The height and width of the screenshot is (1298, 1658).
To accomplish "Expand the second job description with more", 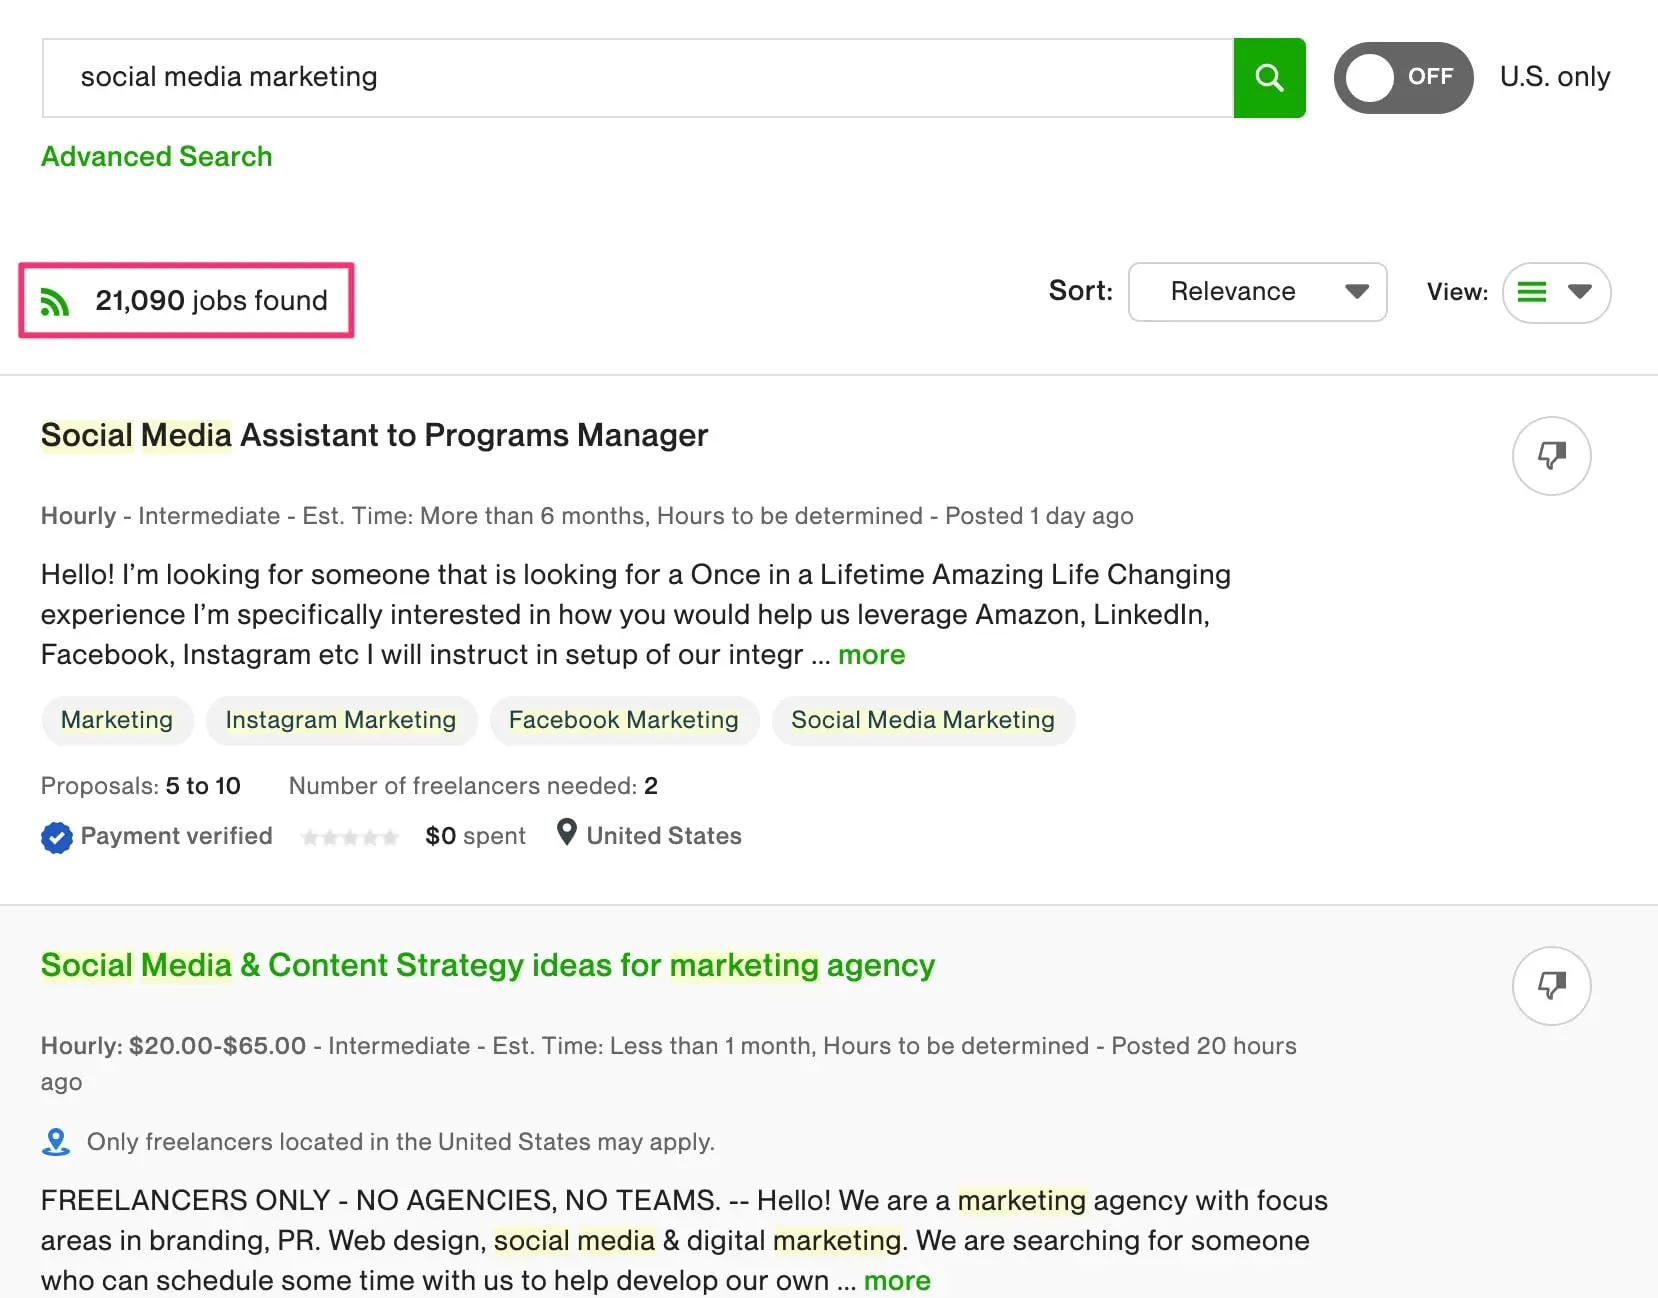I will (x=897, y=1281).
